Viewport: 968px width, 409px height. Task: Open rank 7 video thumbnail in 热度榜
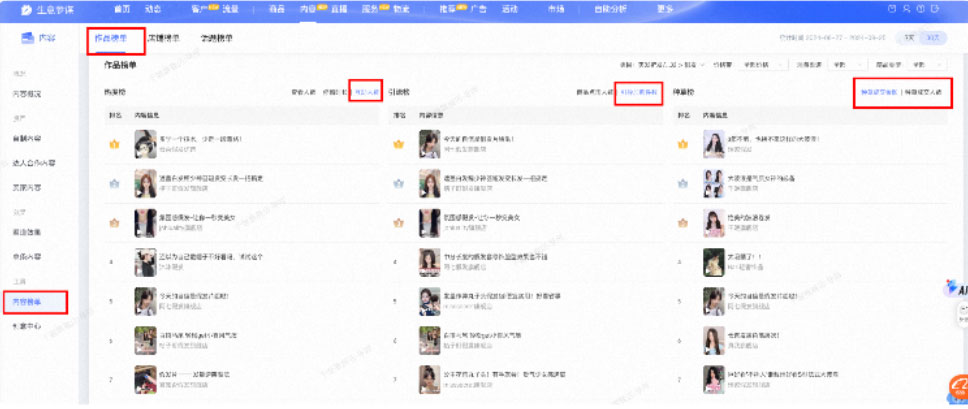click(x=146, y=379)
